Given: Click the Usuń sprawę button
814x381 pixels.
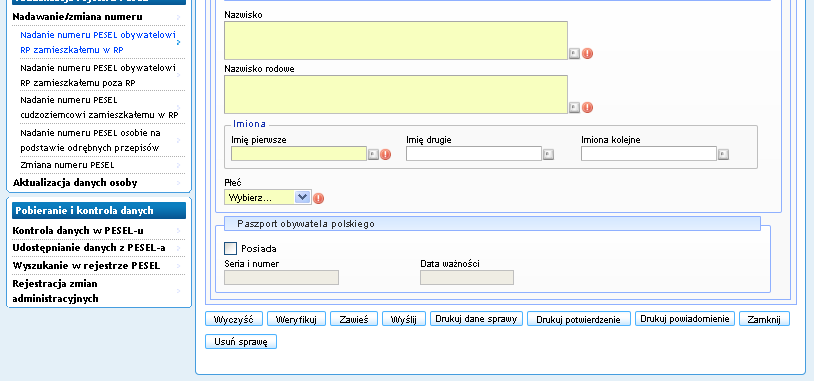Looking at the screenshot, I should (x=241, y=342).
